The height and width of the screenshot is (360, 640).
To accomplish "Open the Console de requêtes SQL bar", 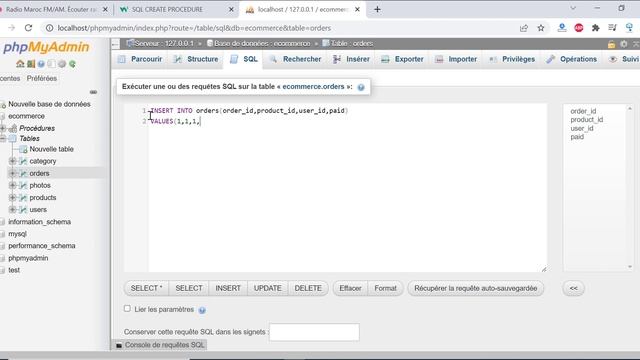I will tap(160, 345).
